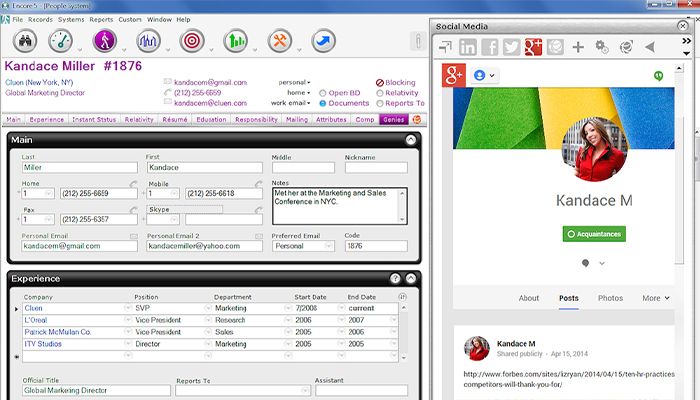Click the back arrow in Social Media toolbar
Viewport: 700px width, 400px height.
(650, 47)
